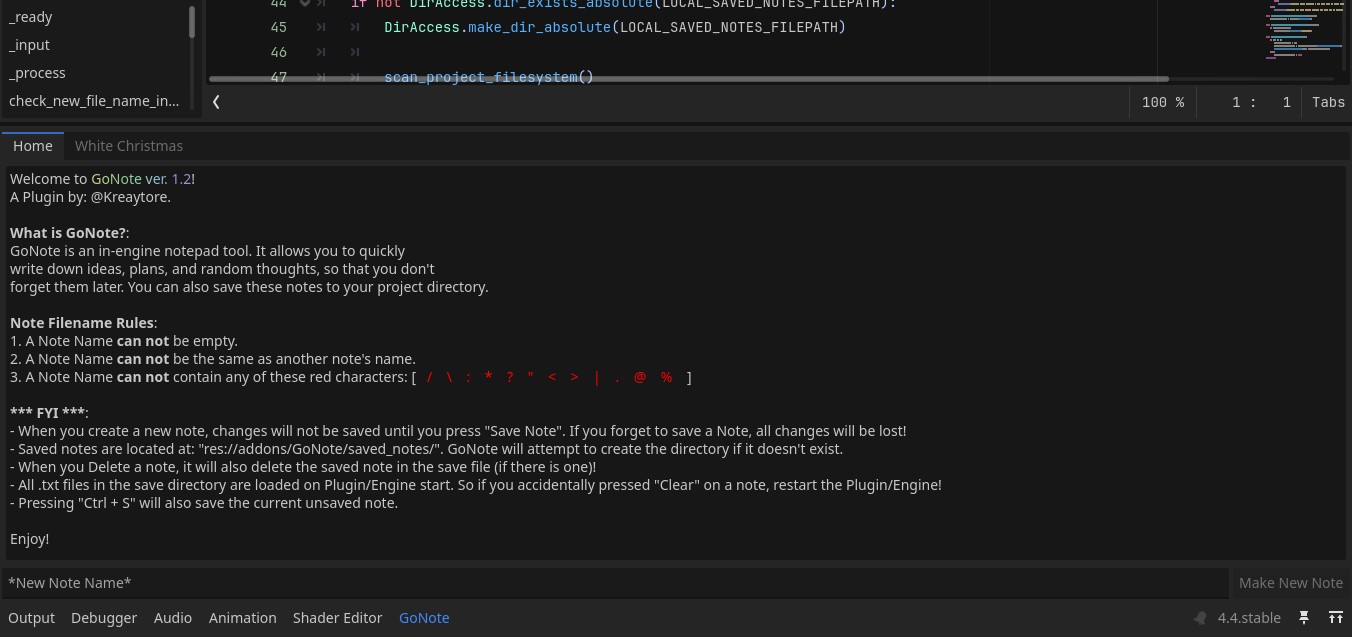Focus the New Note Name field

(614, 583)
